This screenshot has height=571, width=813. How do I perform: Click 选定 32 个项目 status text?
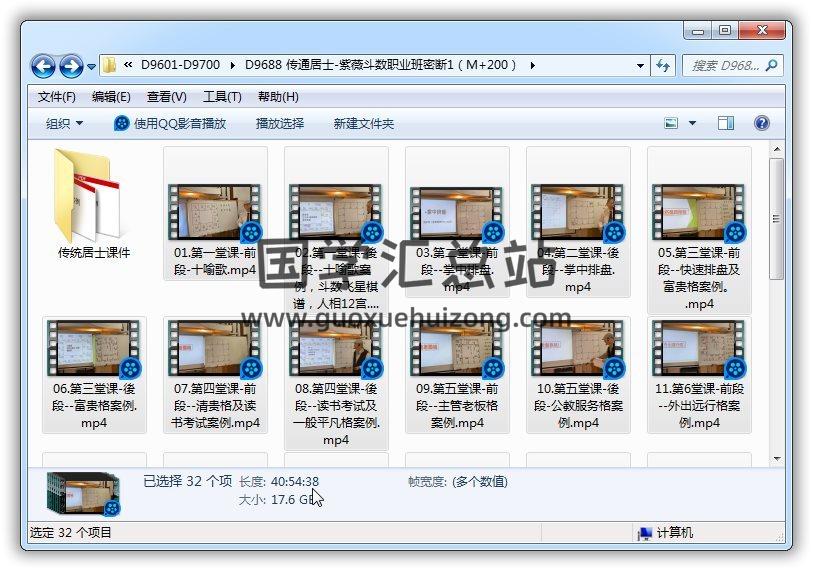point(71,533)
